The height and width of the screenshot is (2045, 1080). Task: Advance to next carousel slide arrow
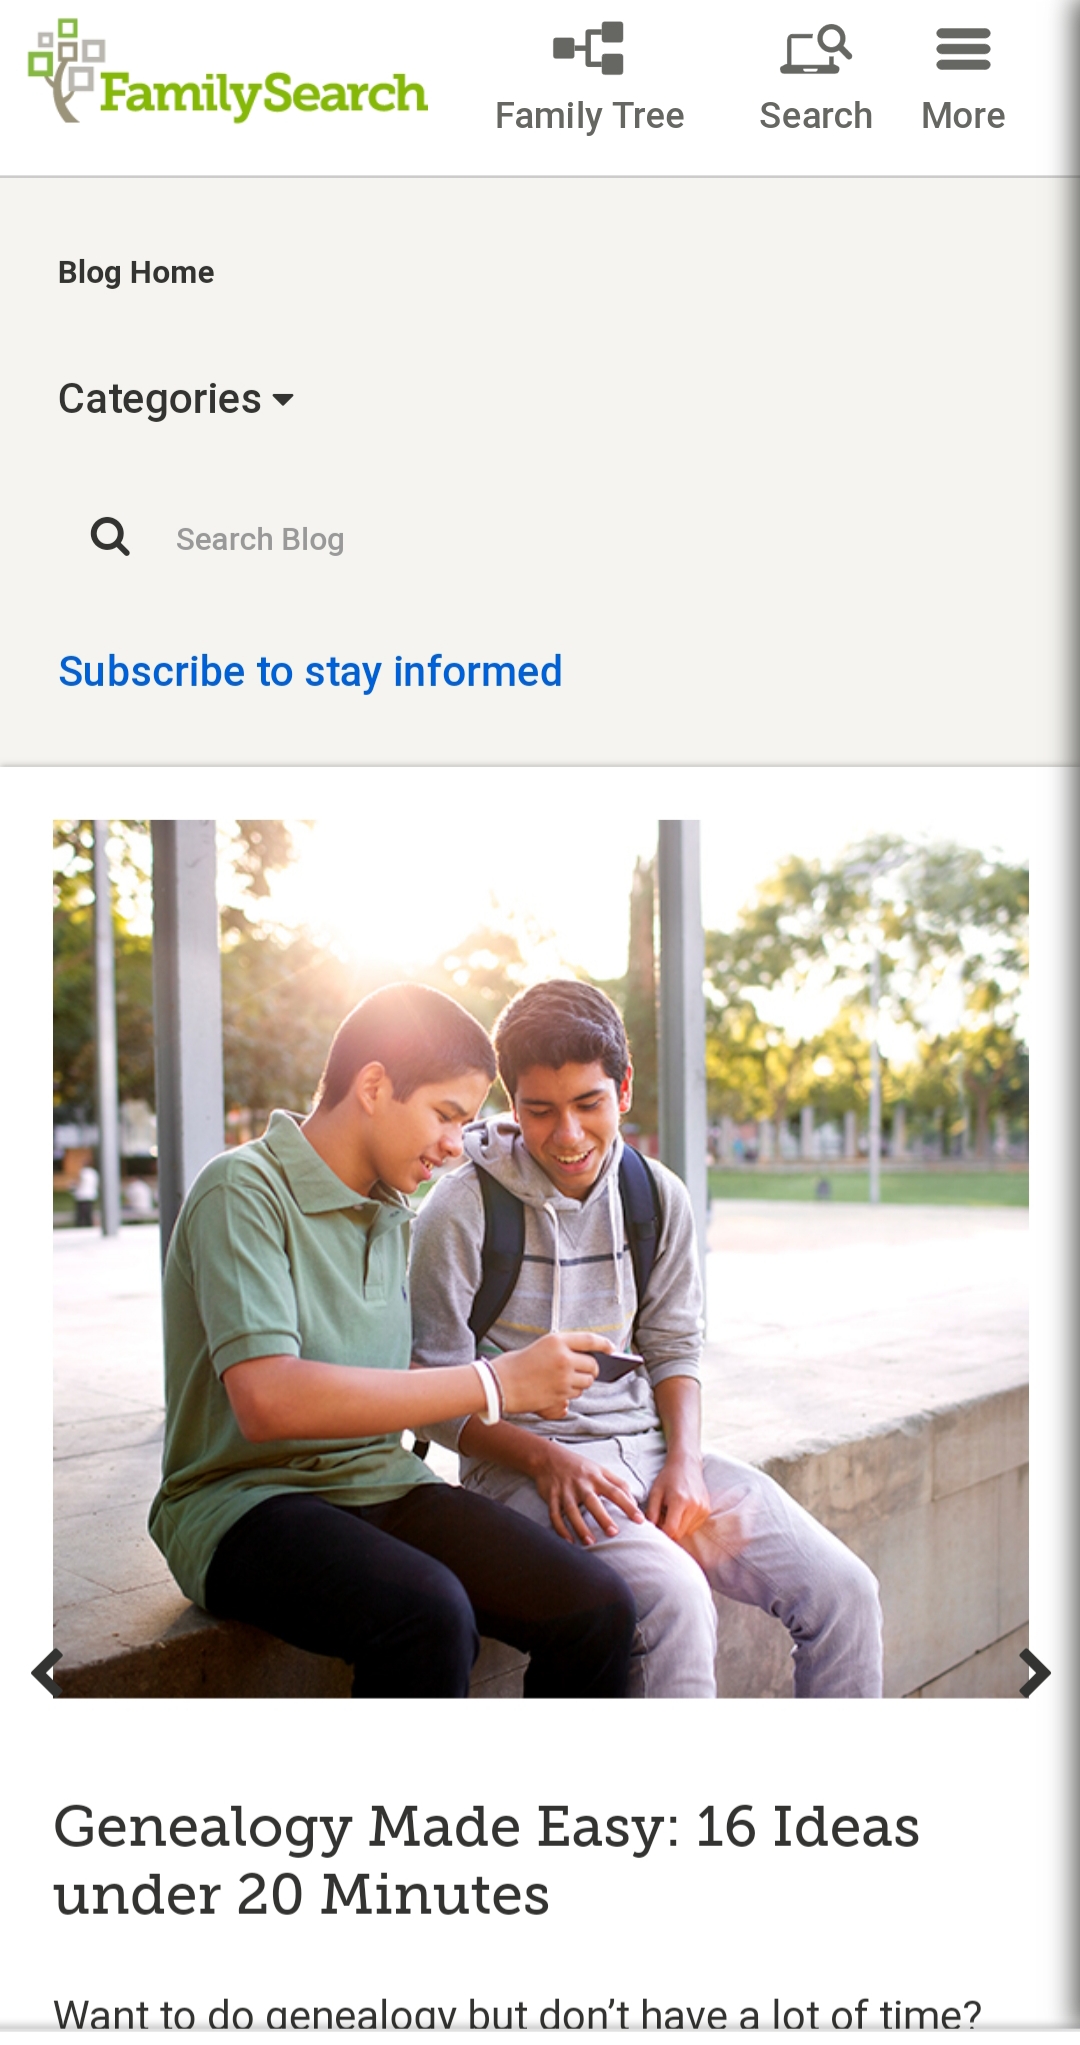tap(1034, 1673)
